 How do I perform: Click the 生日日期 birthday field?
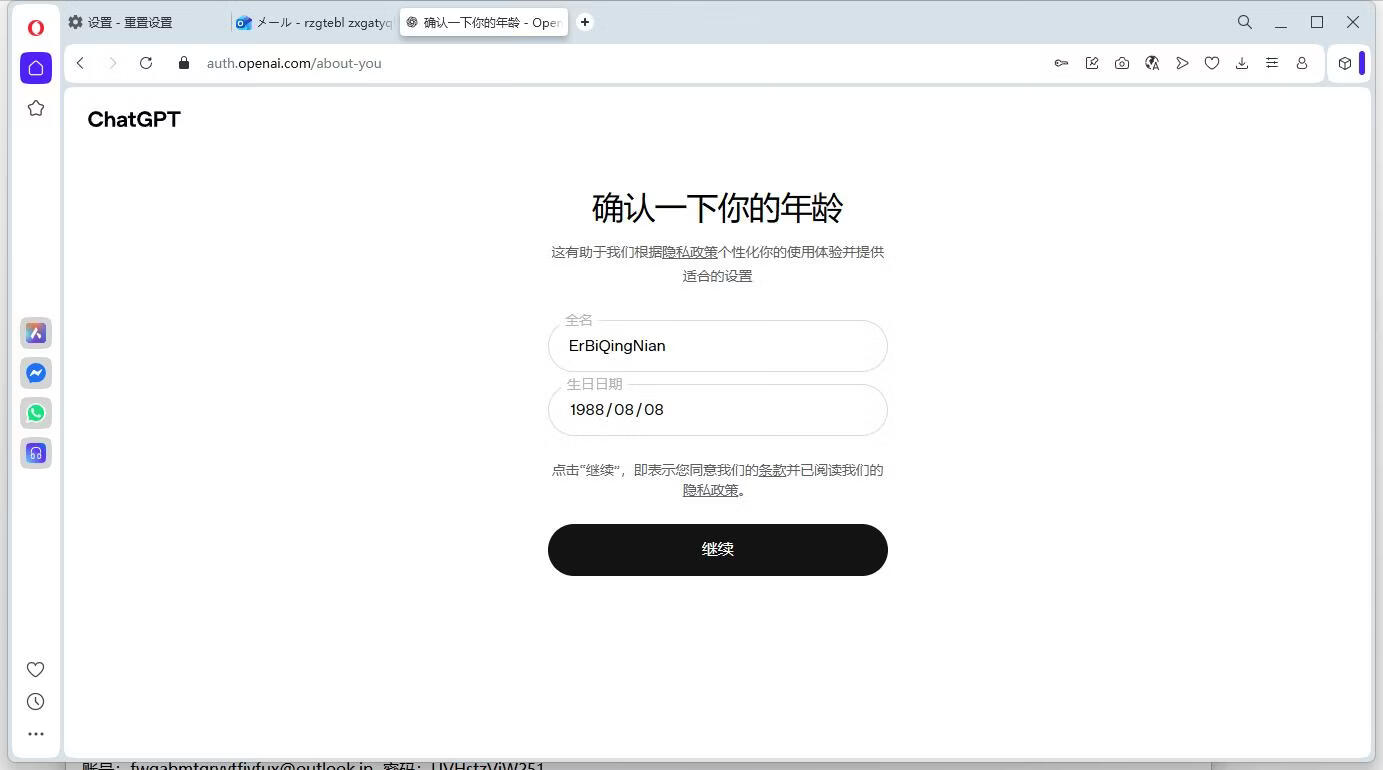click(x=717, y=410)
